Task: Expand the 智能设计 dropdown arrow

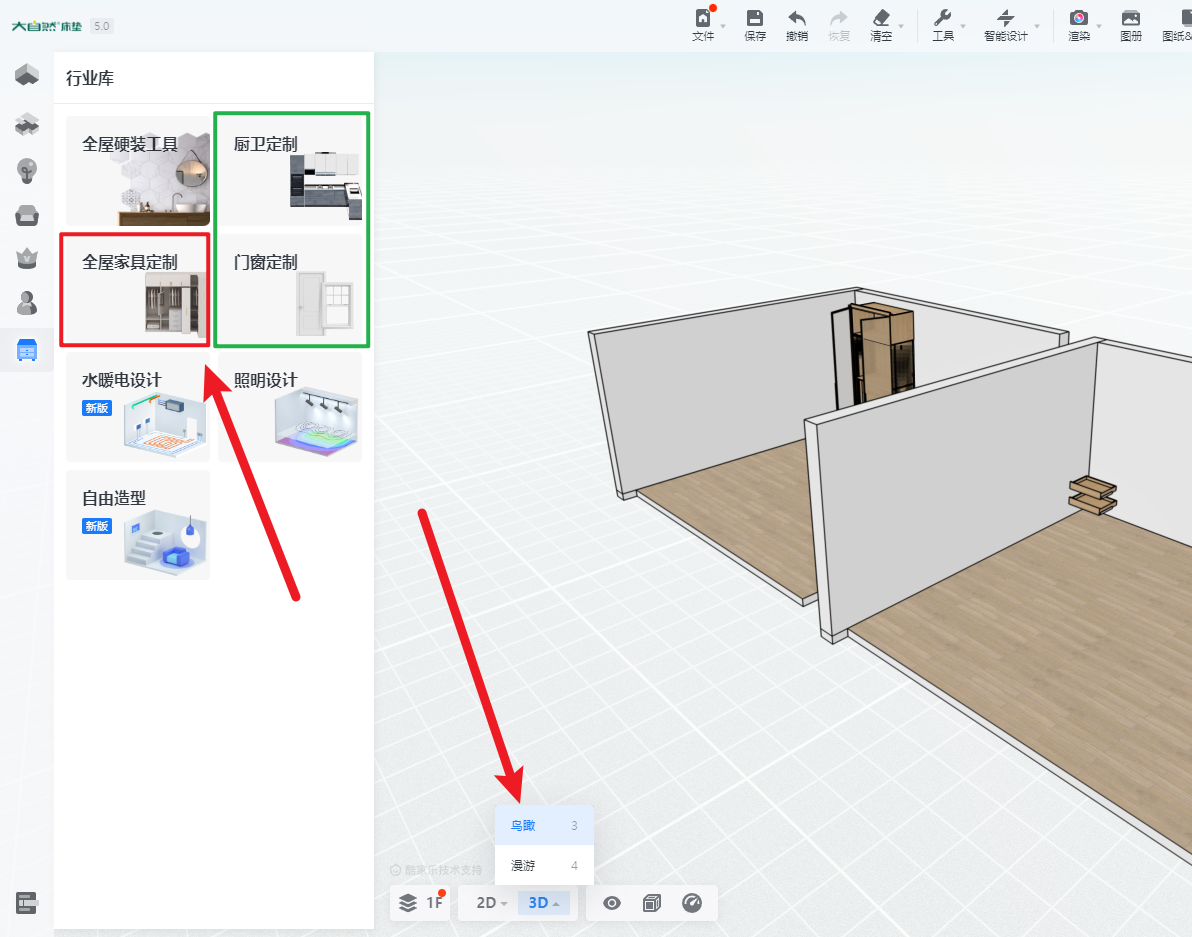Action: (x=1036, y=27)
